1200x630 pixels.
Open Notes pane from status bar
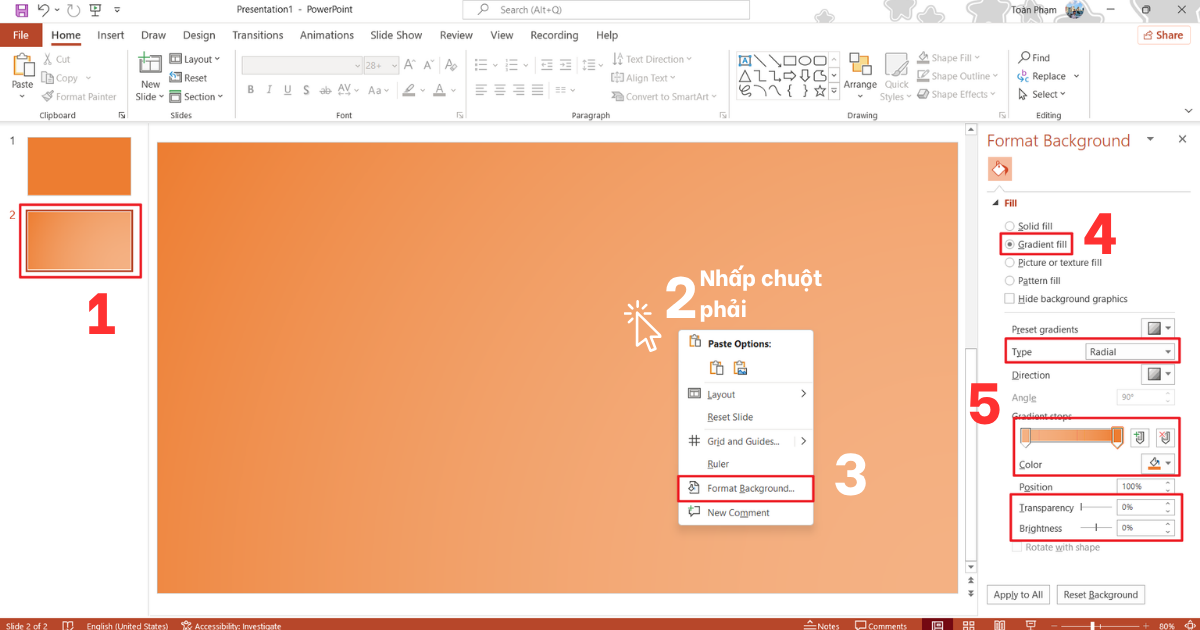pyautogui.click(x=821, y=625)
